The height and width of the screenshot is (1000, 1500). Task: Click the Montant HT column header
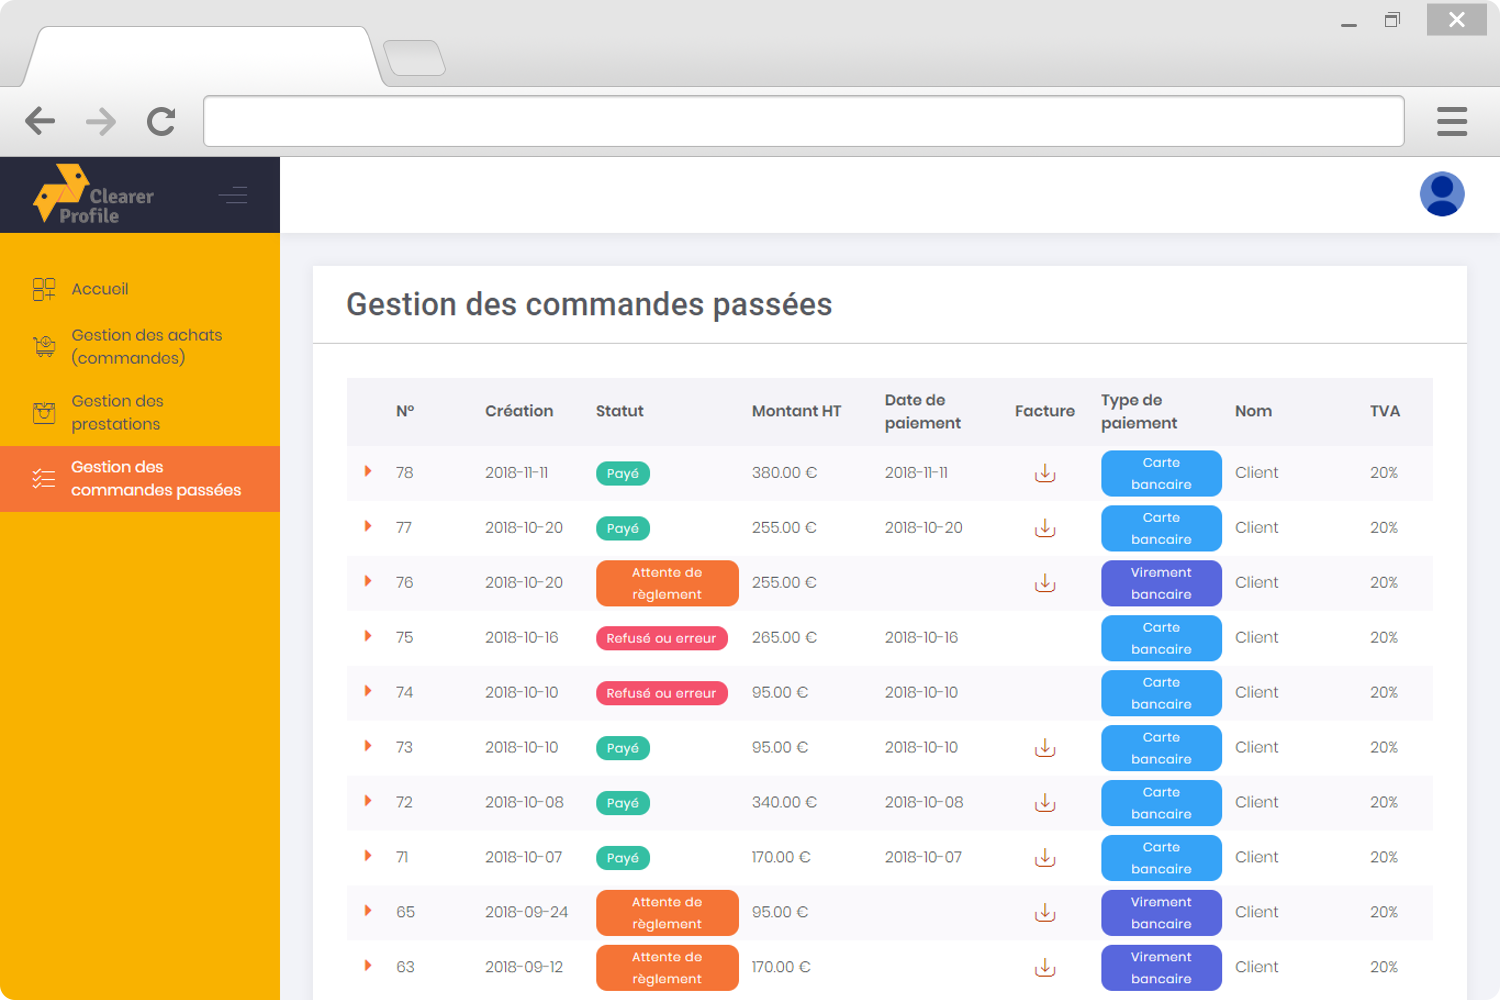(797, 411)
